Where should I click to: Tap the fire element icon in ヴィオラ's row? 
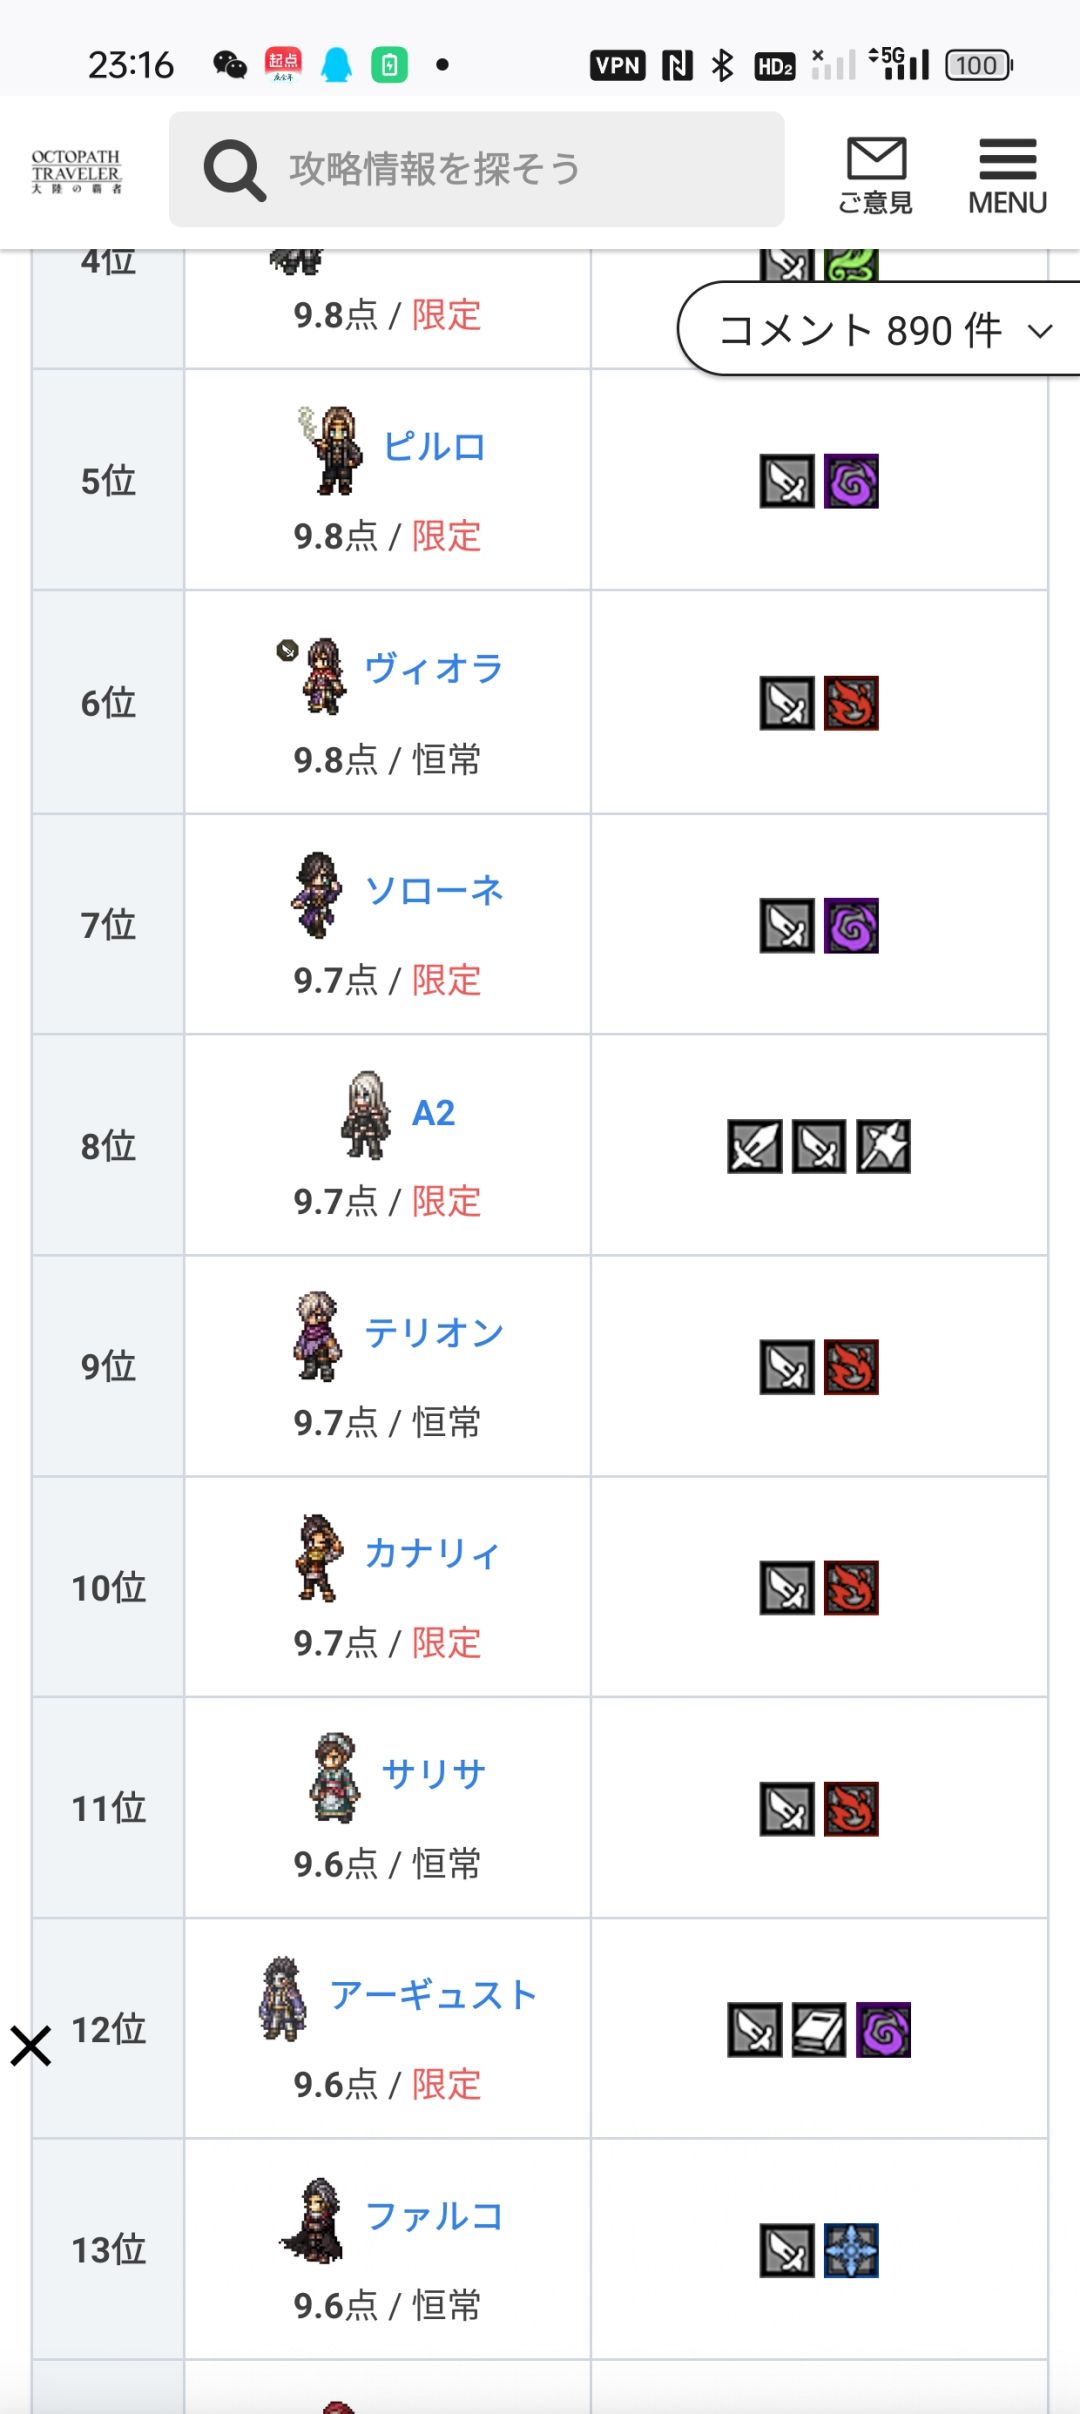(851, 703)
